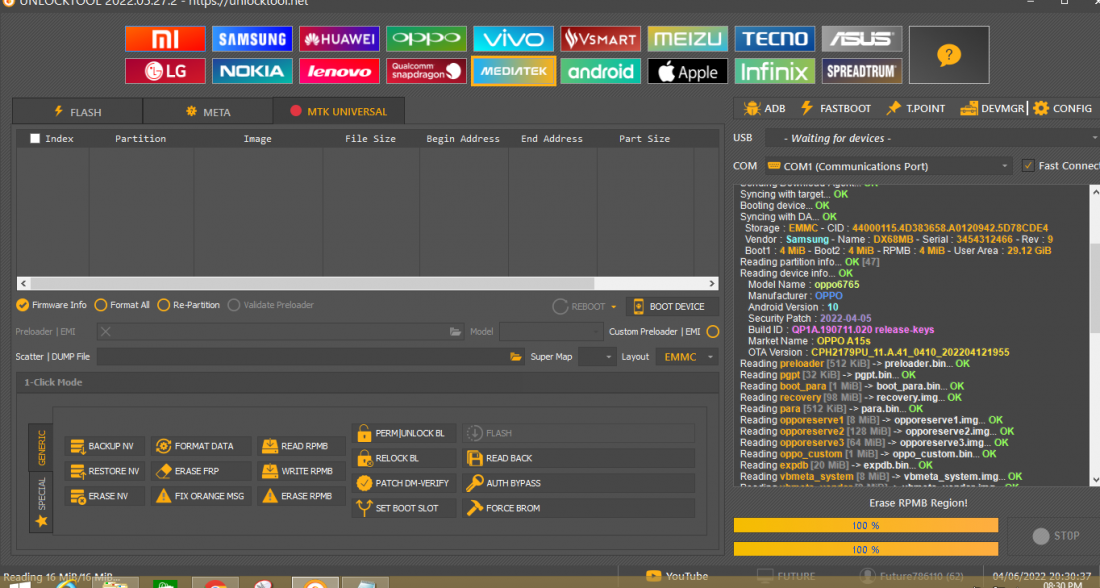Select the LG brand tile
This screenshot has width=1100, height=588.
point(165,71)
